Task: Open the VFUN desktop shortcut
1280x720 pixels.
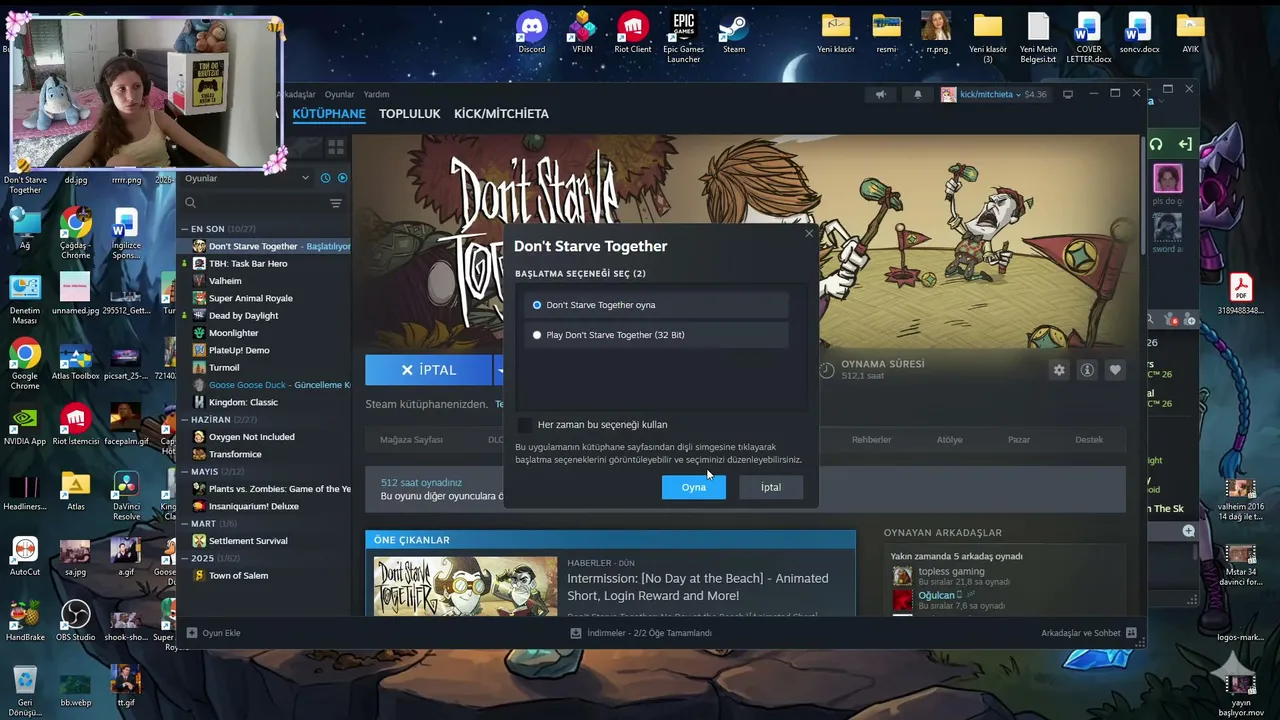Action: [x=582, y=32]
